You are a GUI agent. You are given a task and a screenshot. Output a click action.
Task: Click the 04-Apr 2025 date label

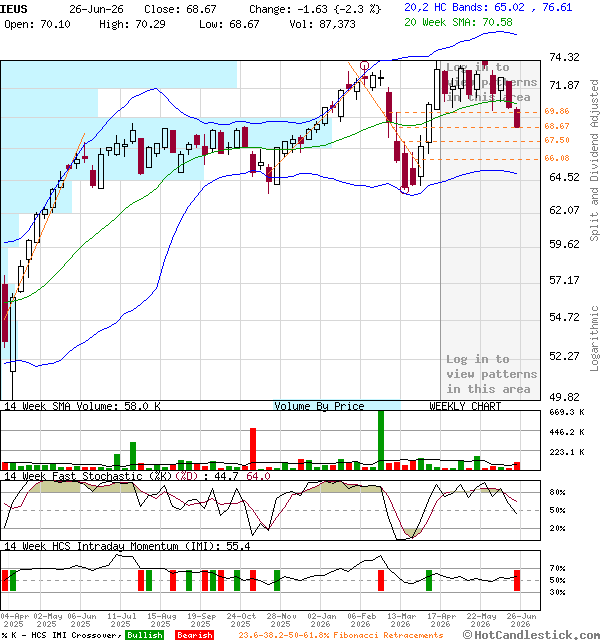click(14, 620)
